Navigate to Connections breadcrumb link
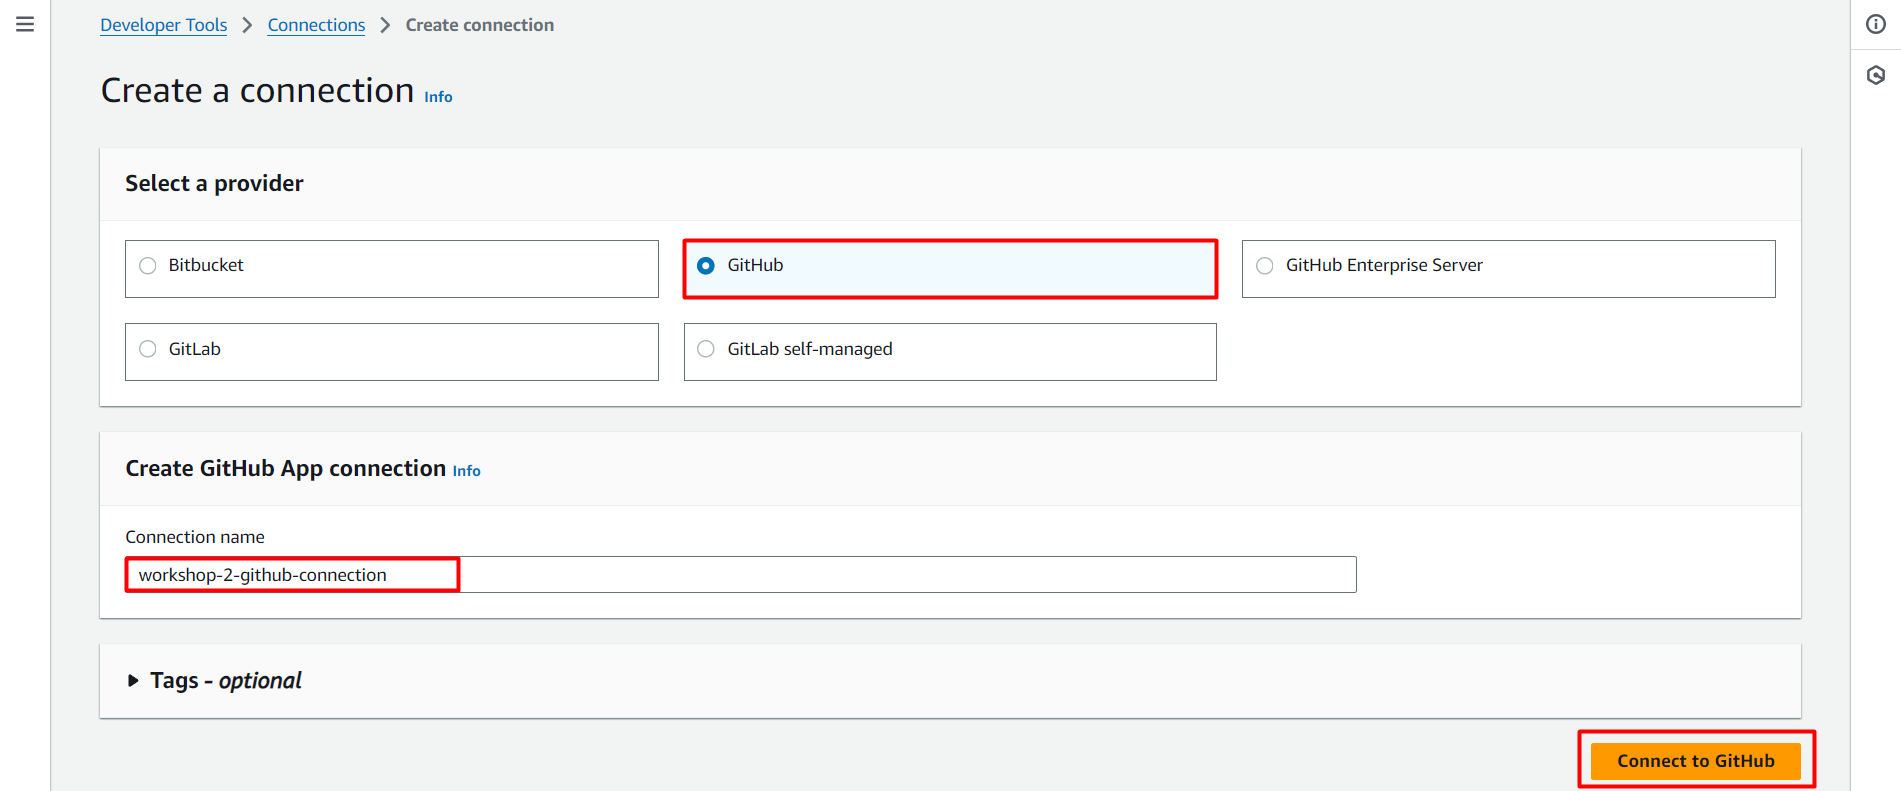Screen dimensions: 1901x791 316,25
